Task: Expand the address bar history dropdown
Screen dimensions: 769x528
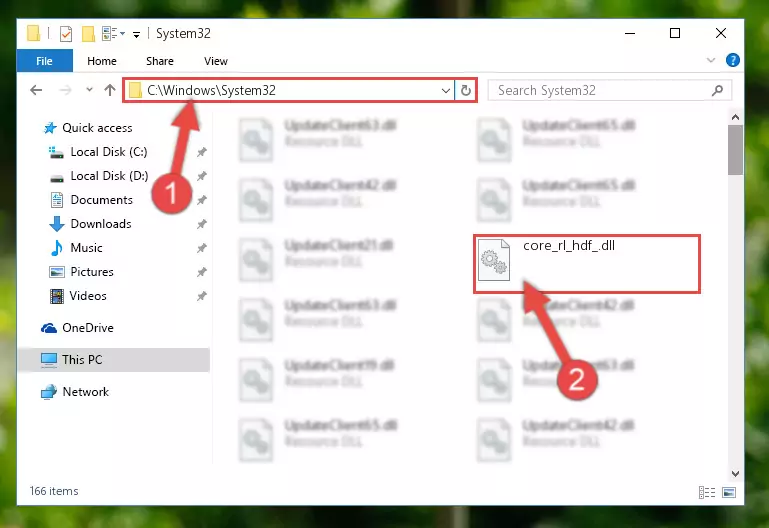Action: tap(445, 90)
